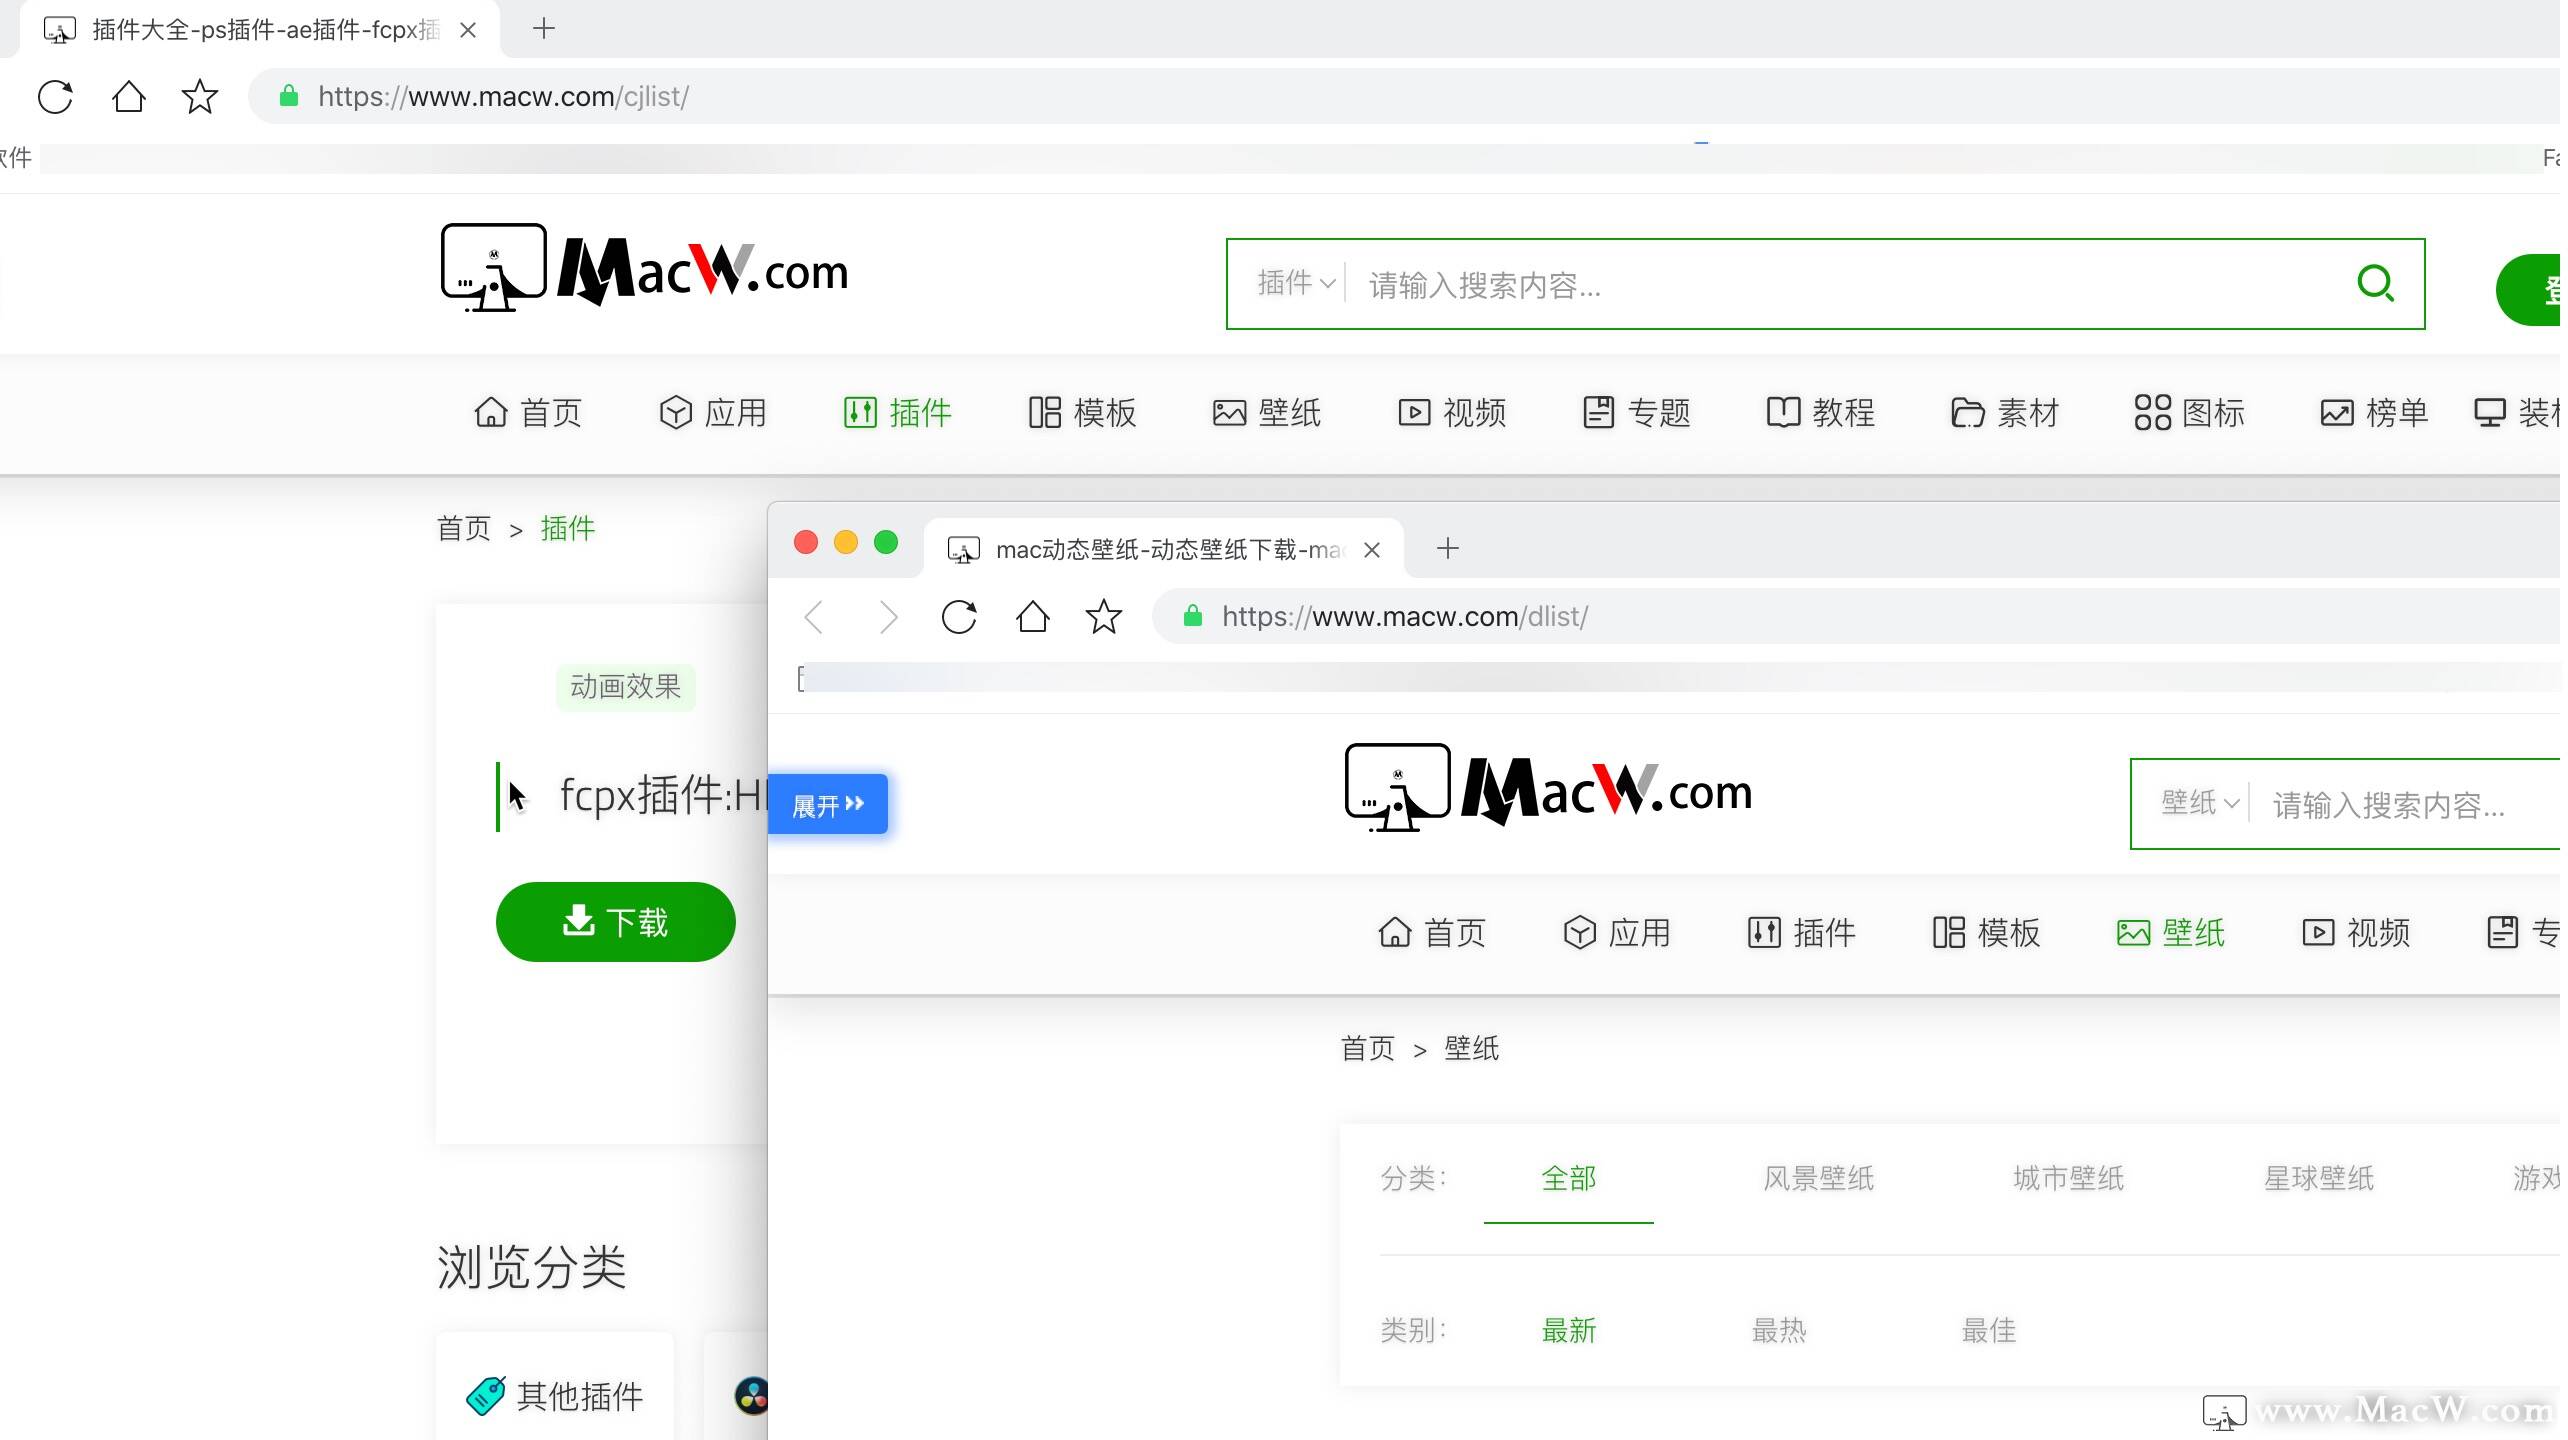Sort wallpapers by 最新

[x=1569, y=1330]
